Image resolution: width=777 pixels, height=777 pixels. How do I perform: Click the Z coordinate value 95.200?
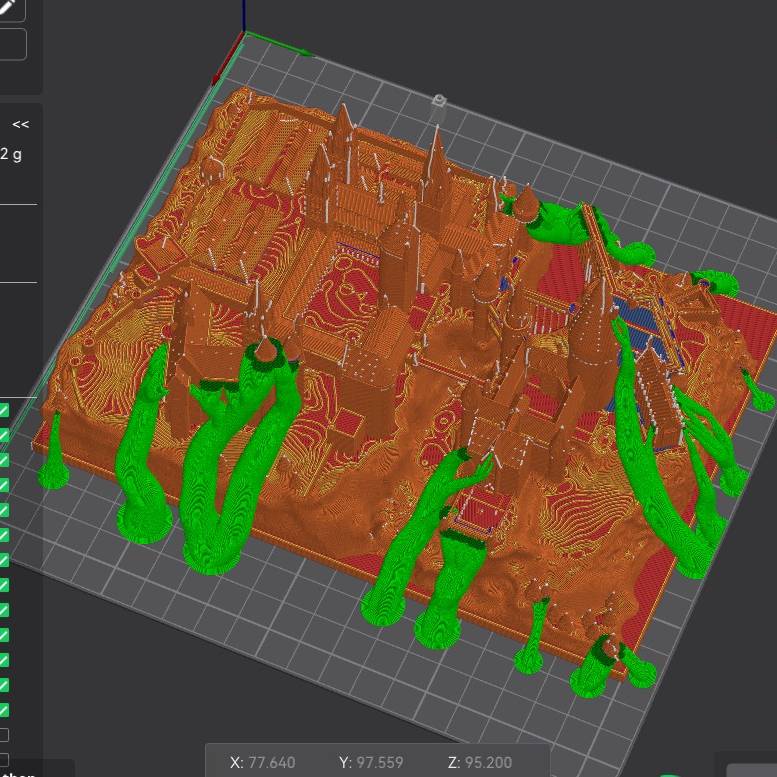point(488,762)
